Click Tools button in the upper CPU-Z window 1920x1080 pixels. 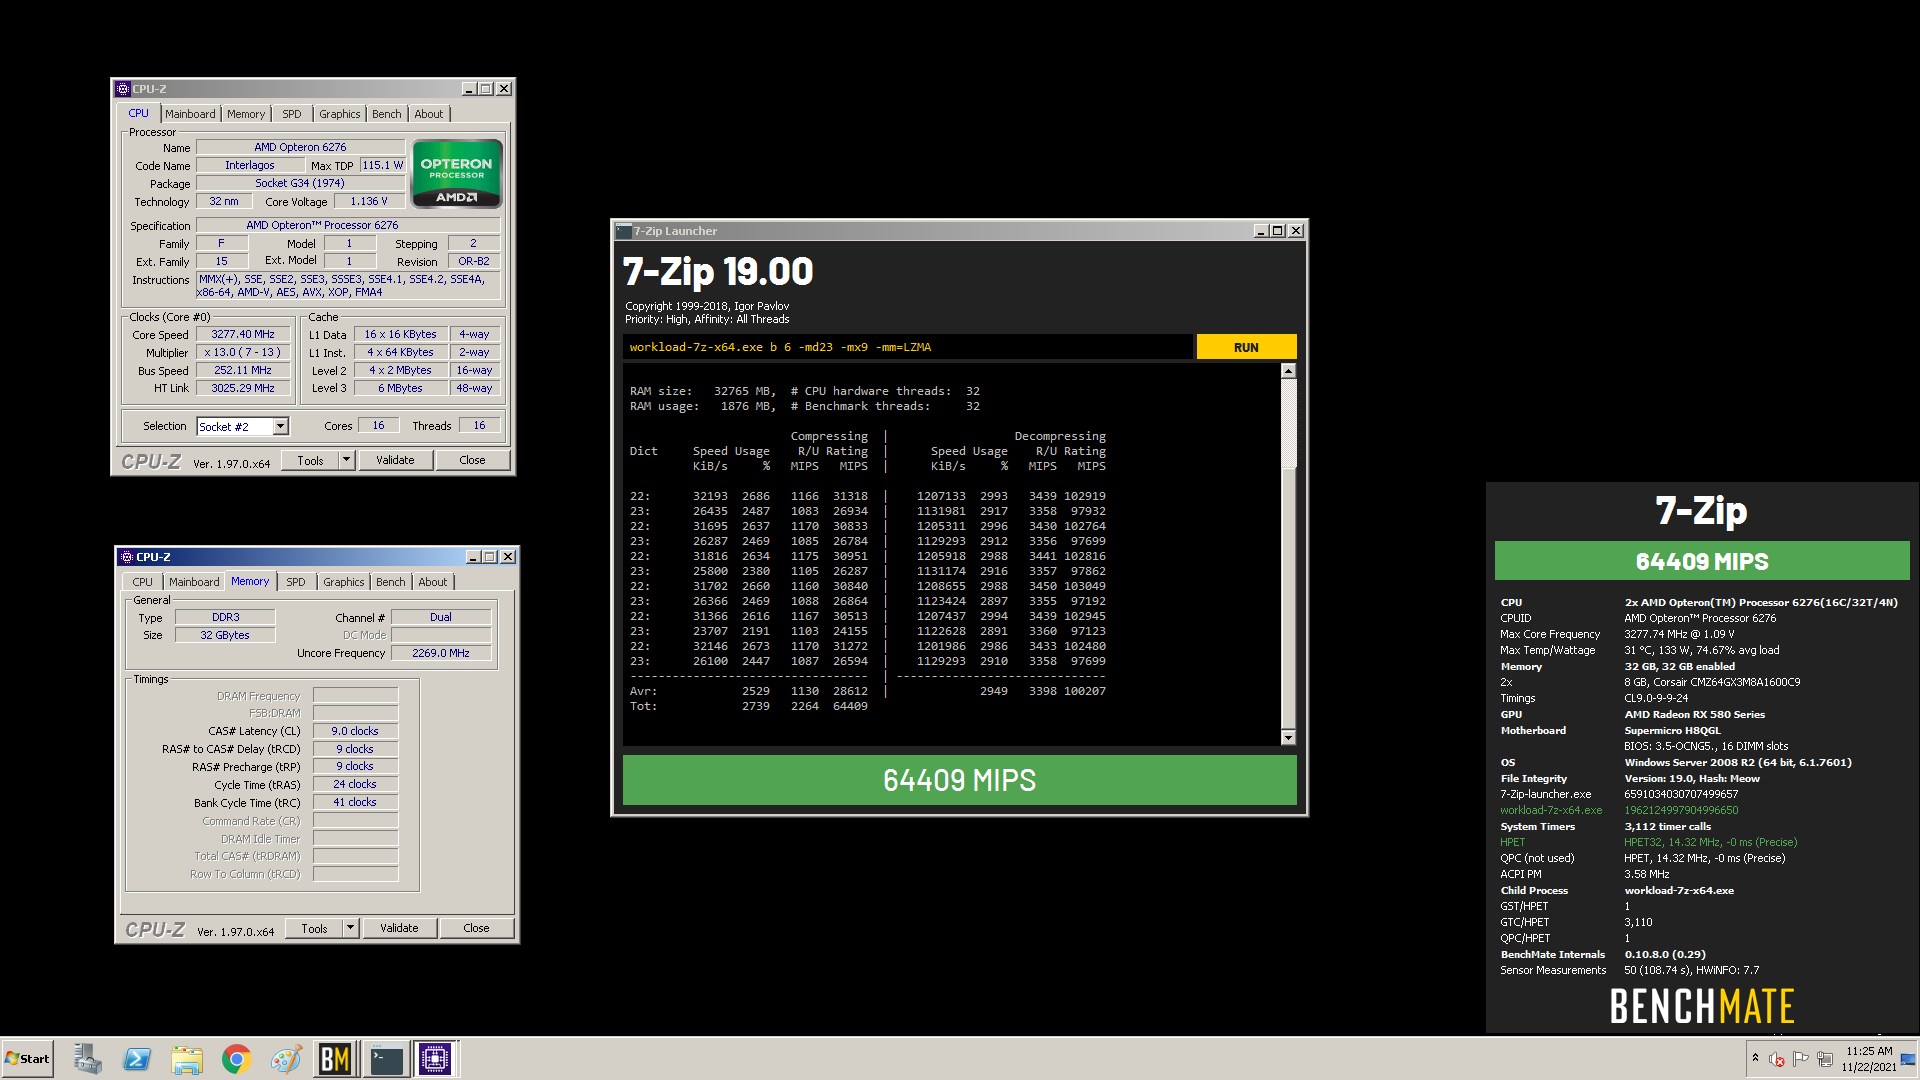[310, 460]
